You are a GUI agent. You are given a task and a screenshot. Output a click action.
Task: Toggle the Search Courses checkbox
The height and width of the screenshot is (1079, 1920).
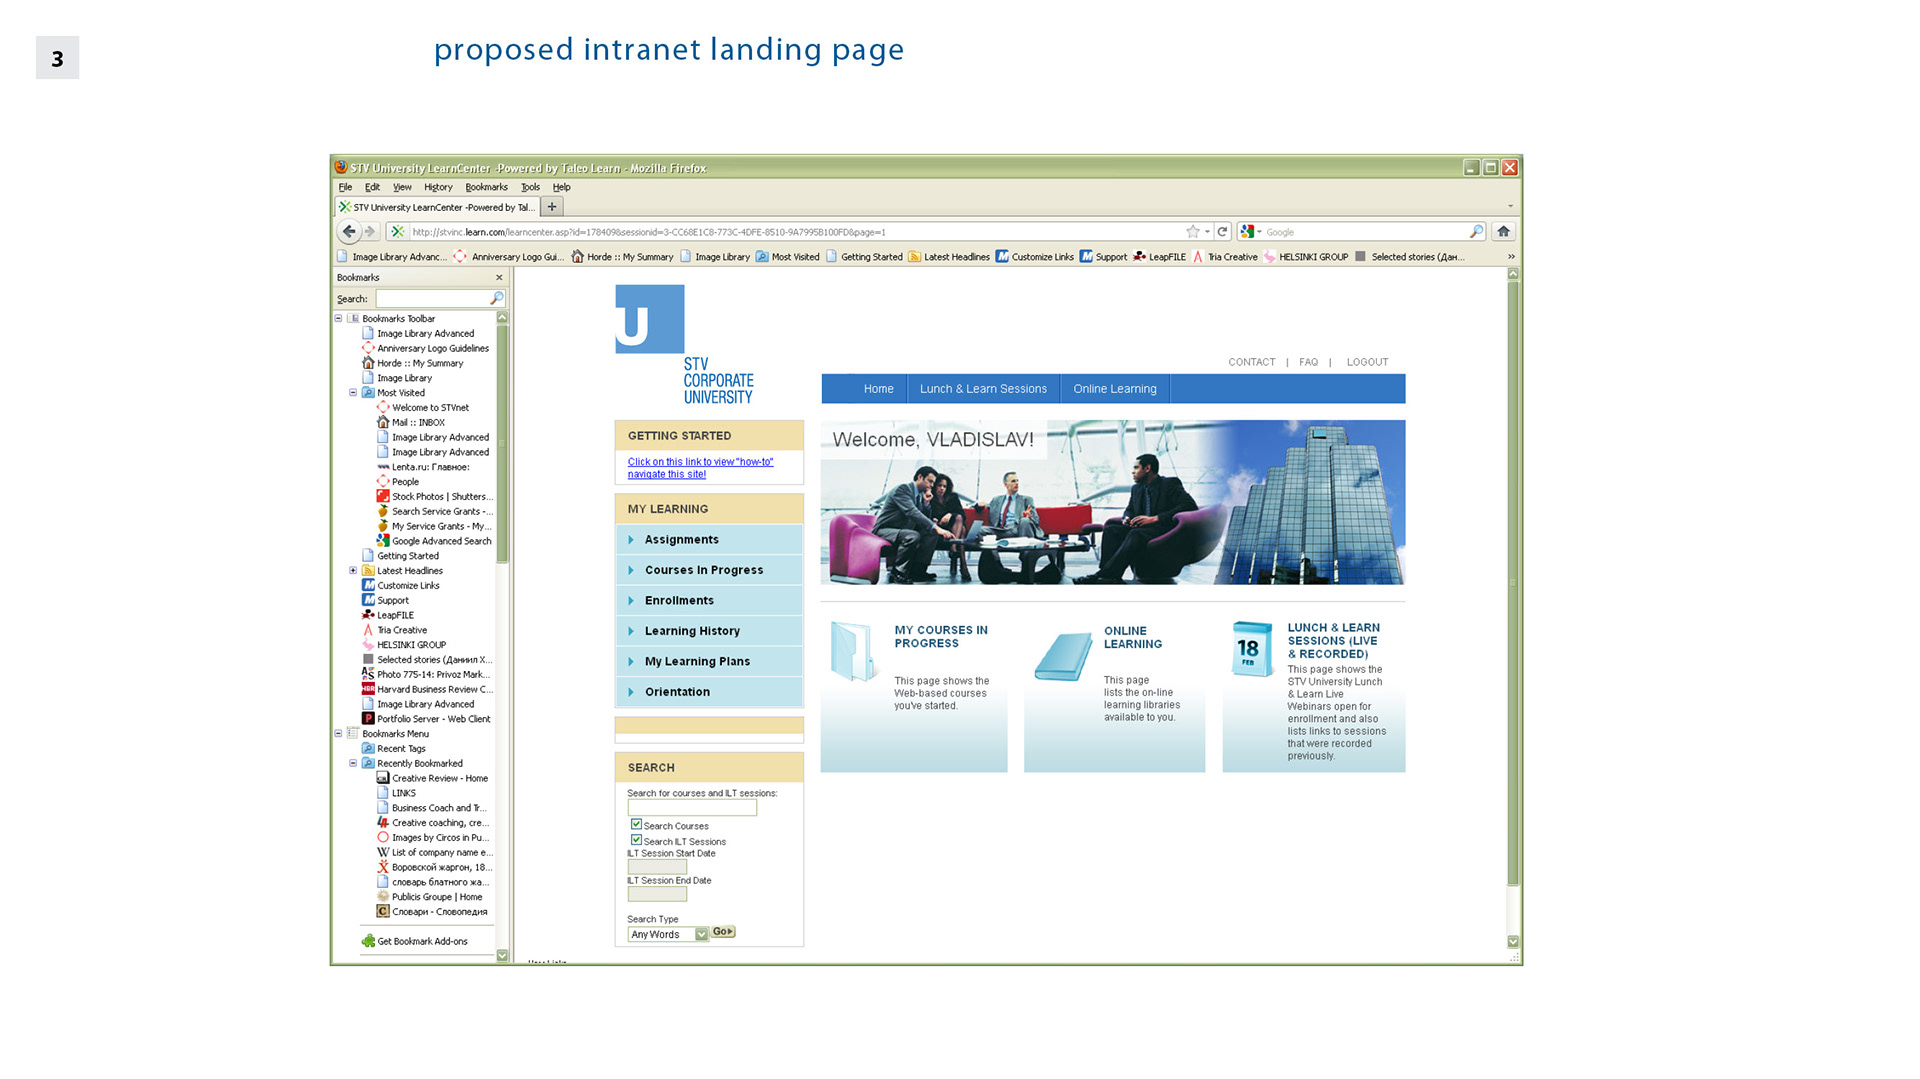click(x=636, y=824)
